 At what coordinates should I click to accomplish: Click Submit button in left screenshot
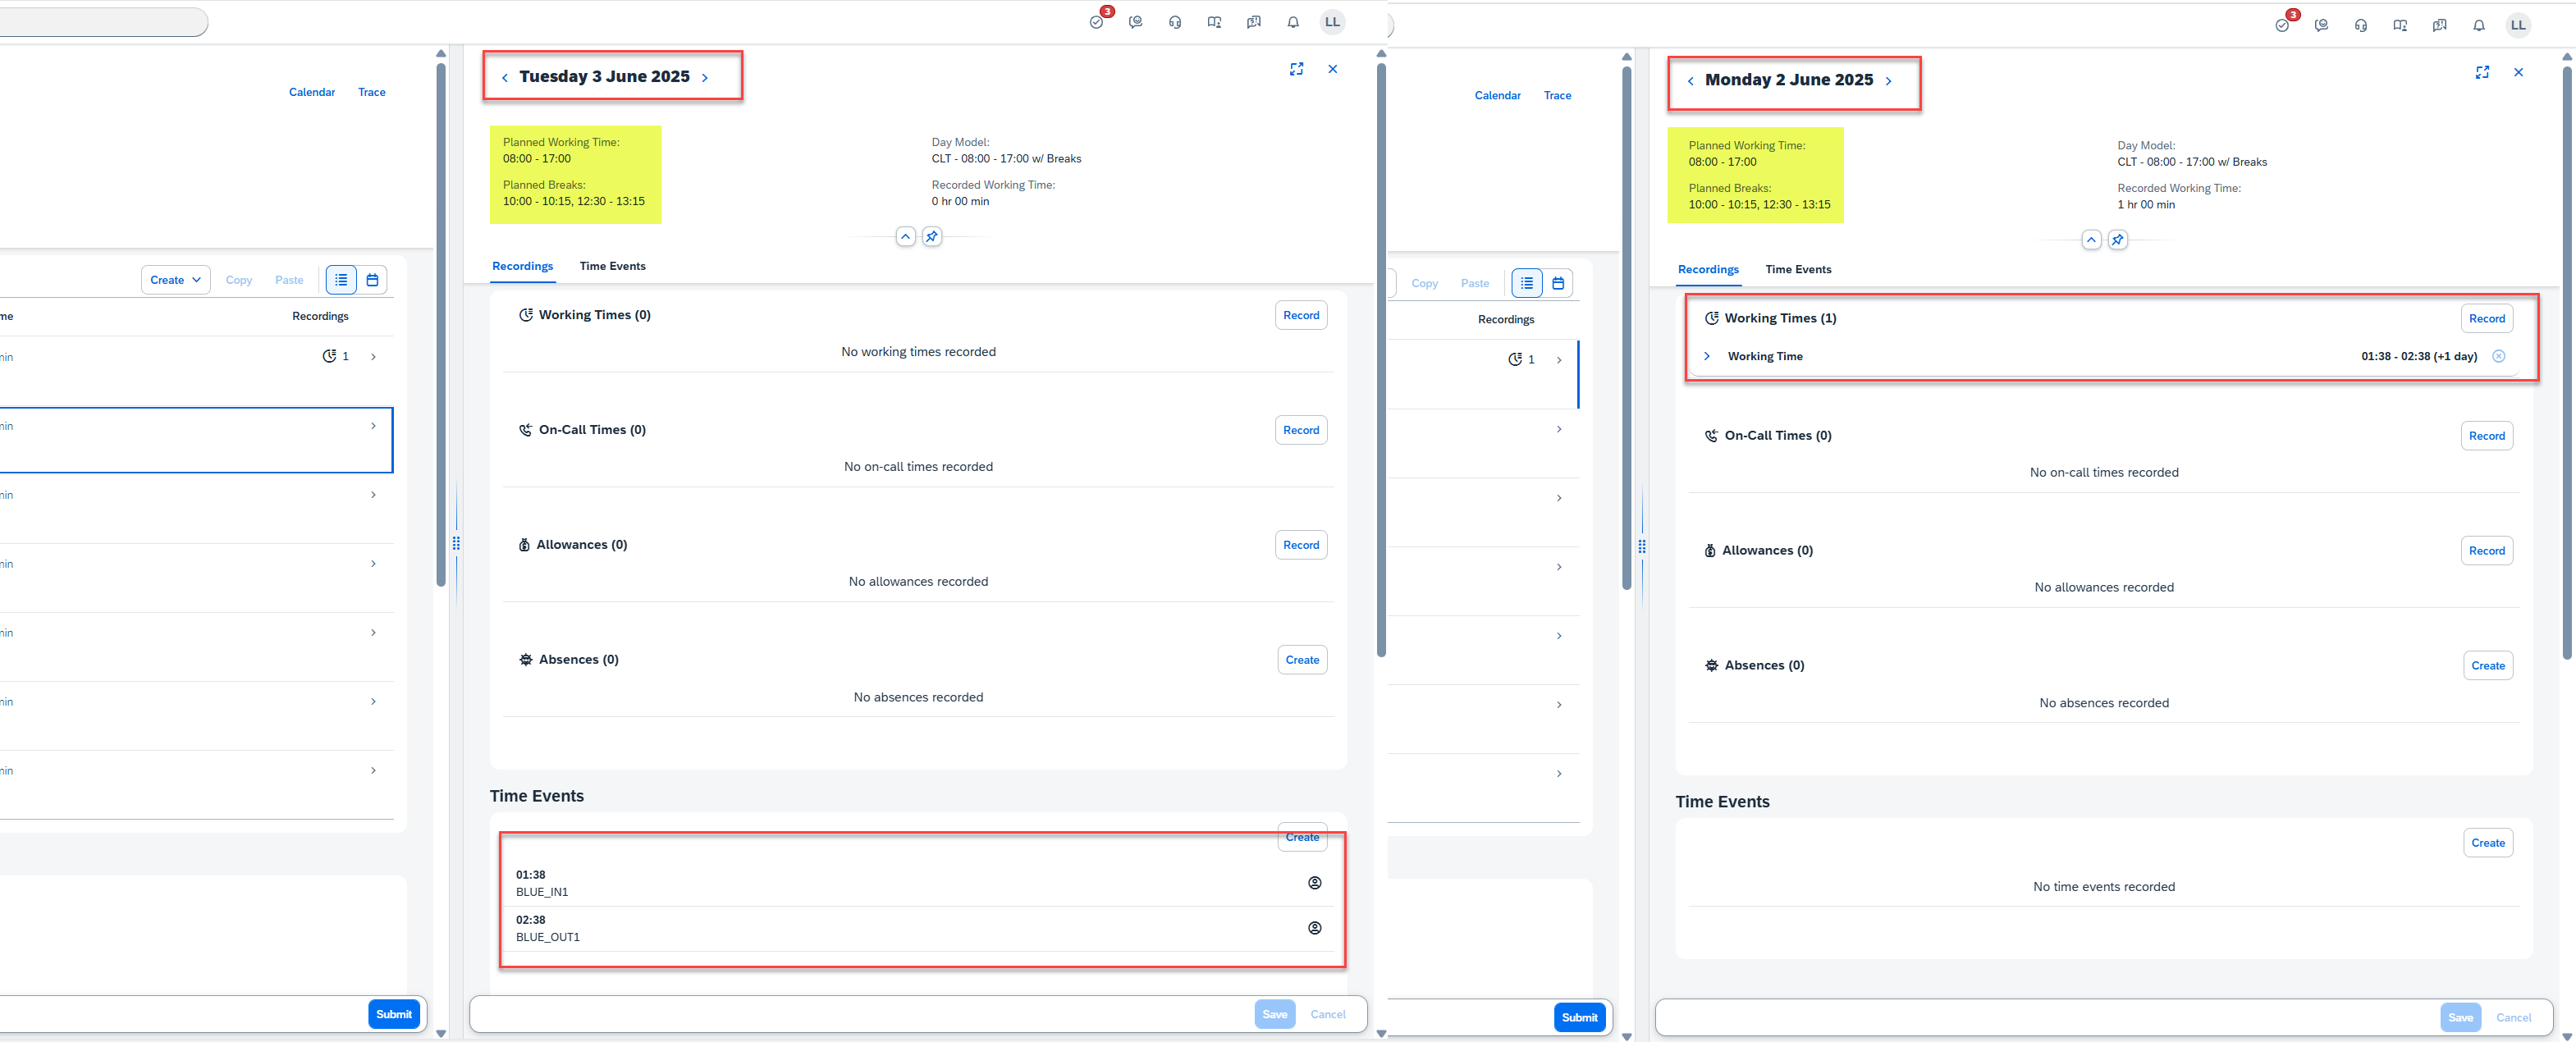click(394, 1014)
